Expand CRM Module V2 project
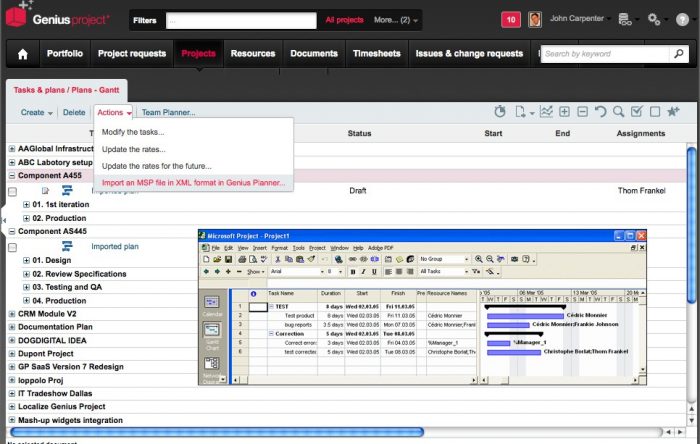 tap(12, 314)
